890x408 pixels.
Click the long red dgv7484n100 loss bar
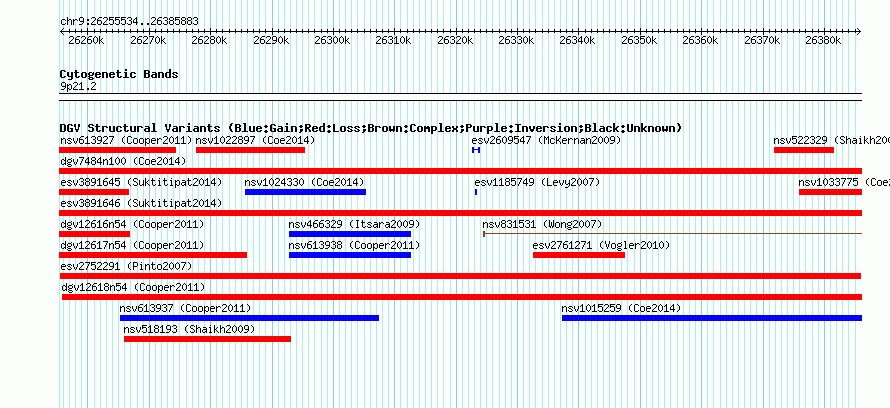pos(460,171)
